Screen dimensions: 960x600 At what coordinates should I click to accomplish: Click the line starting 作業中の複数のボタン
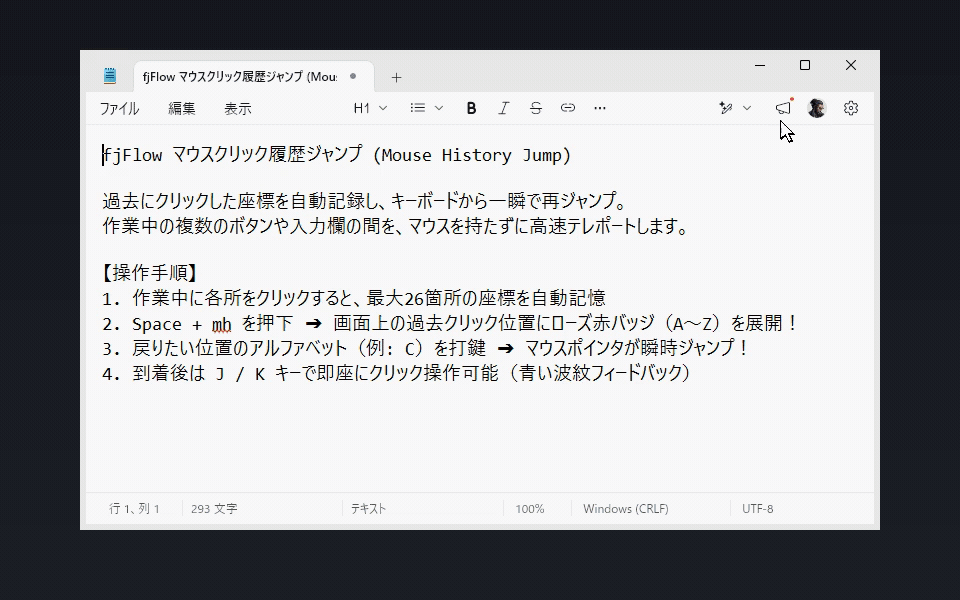click(x=396, y=226)
